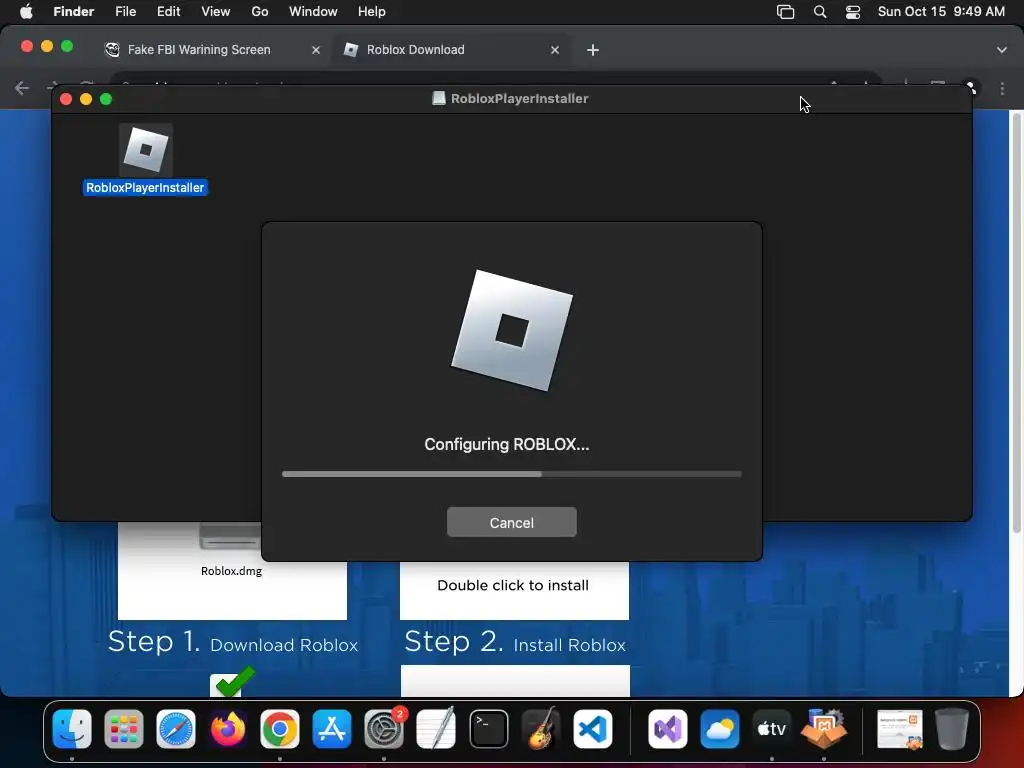Launch Firefox from the Dock

click(x=228, y=729)
